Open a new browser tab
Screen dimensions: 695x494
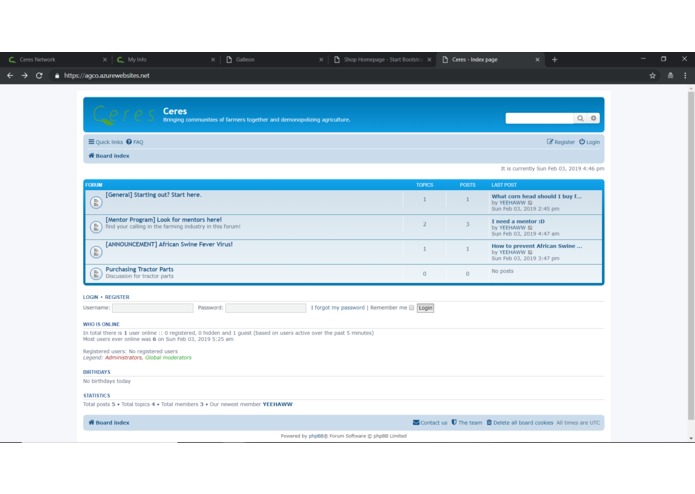click(554, 59)
